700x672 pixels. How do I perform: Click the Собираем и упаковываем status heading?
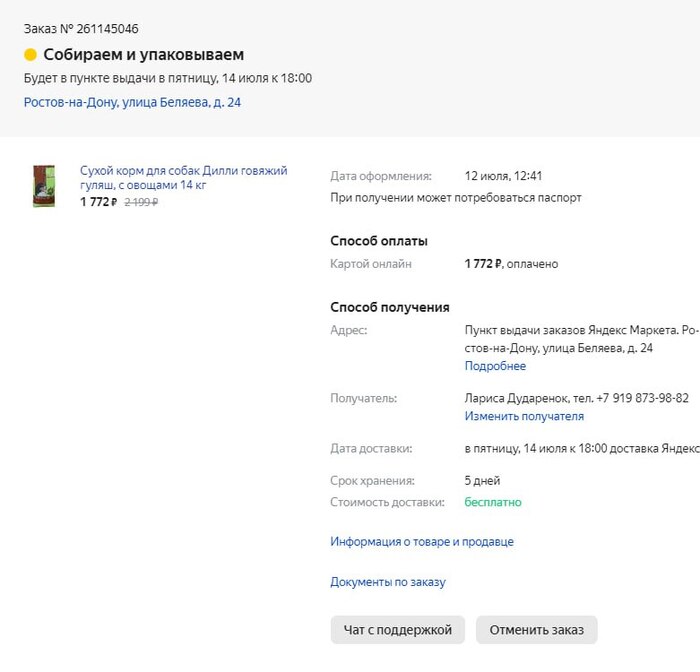coord(144,55)
